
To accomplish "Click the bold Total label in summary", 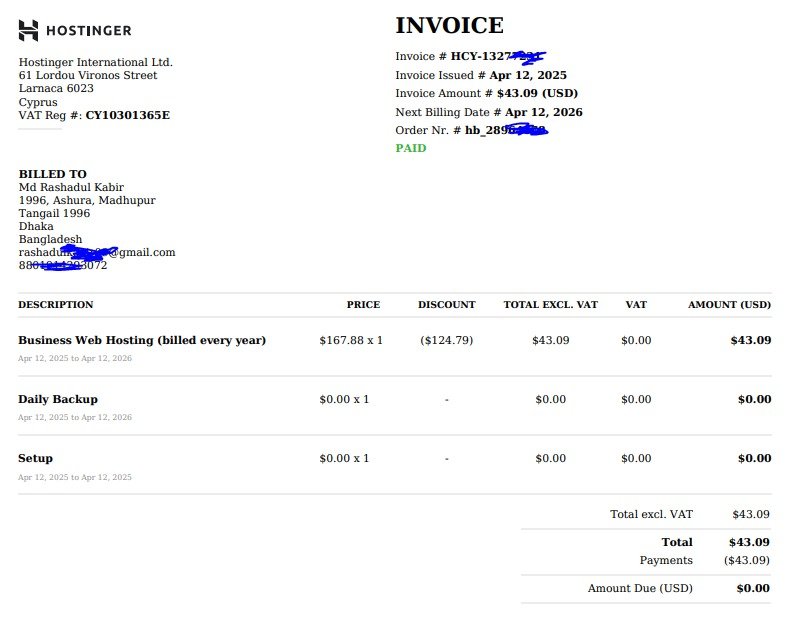I will point(677,542).
